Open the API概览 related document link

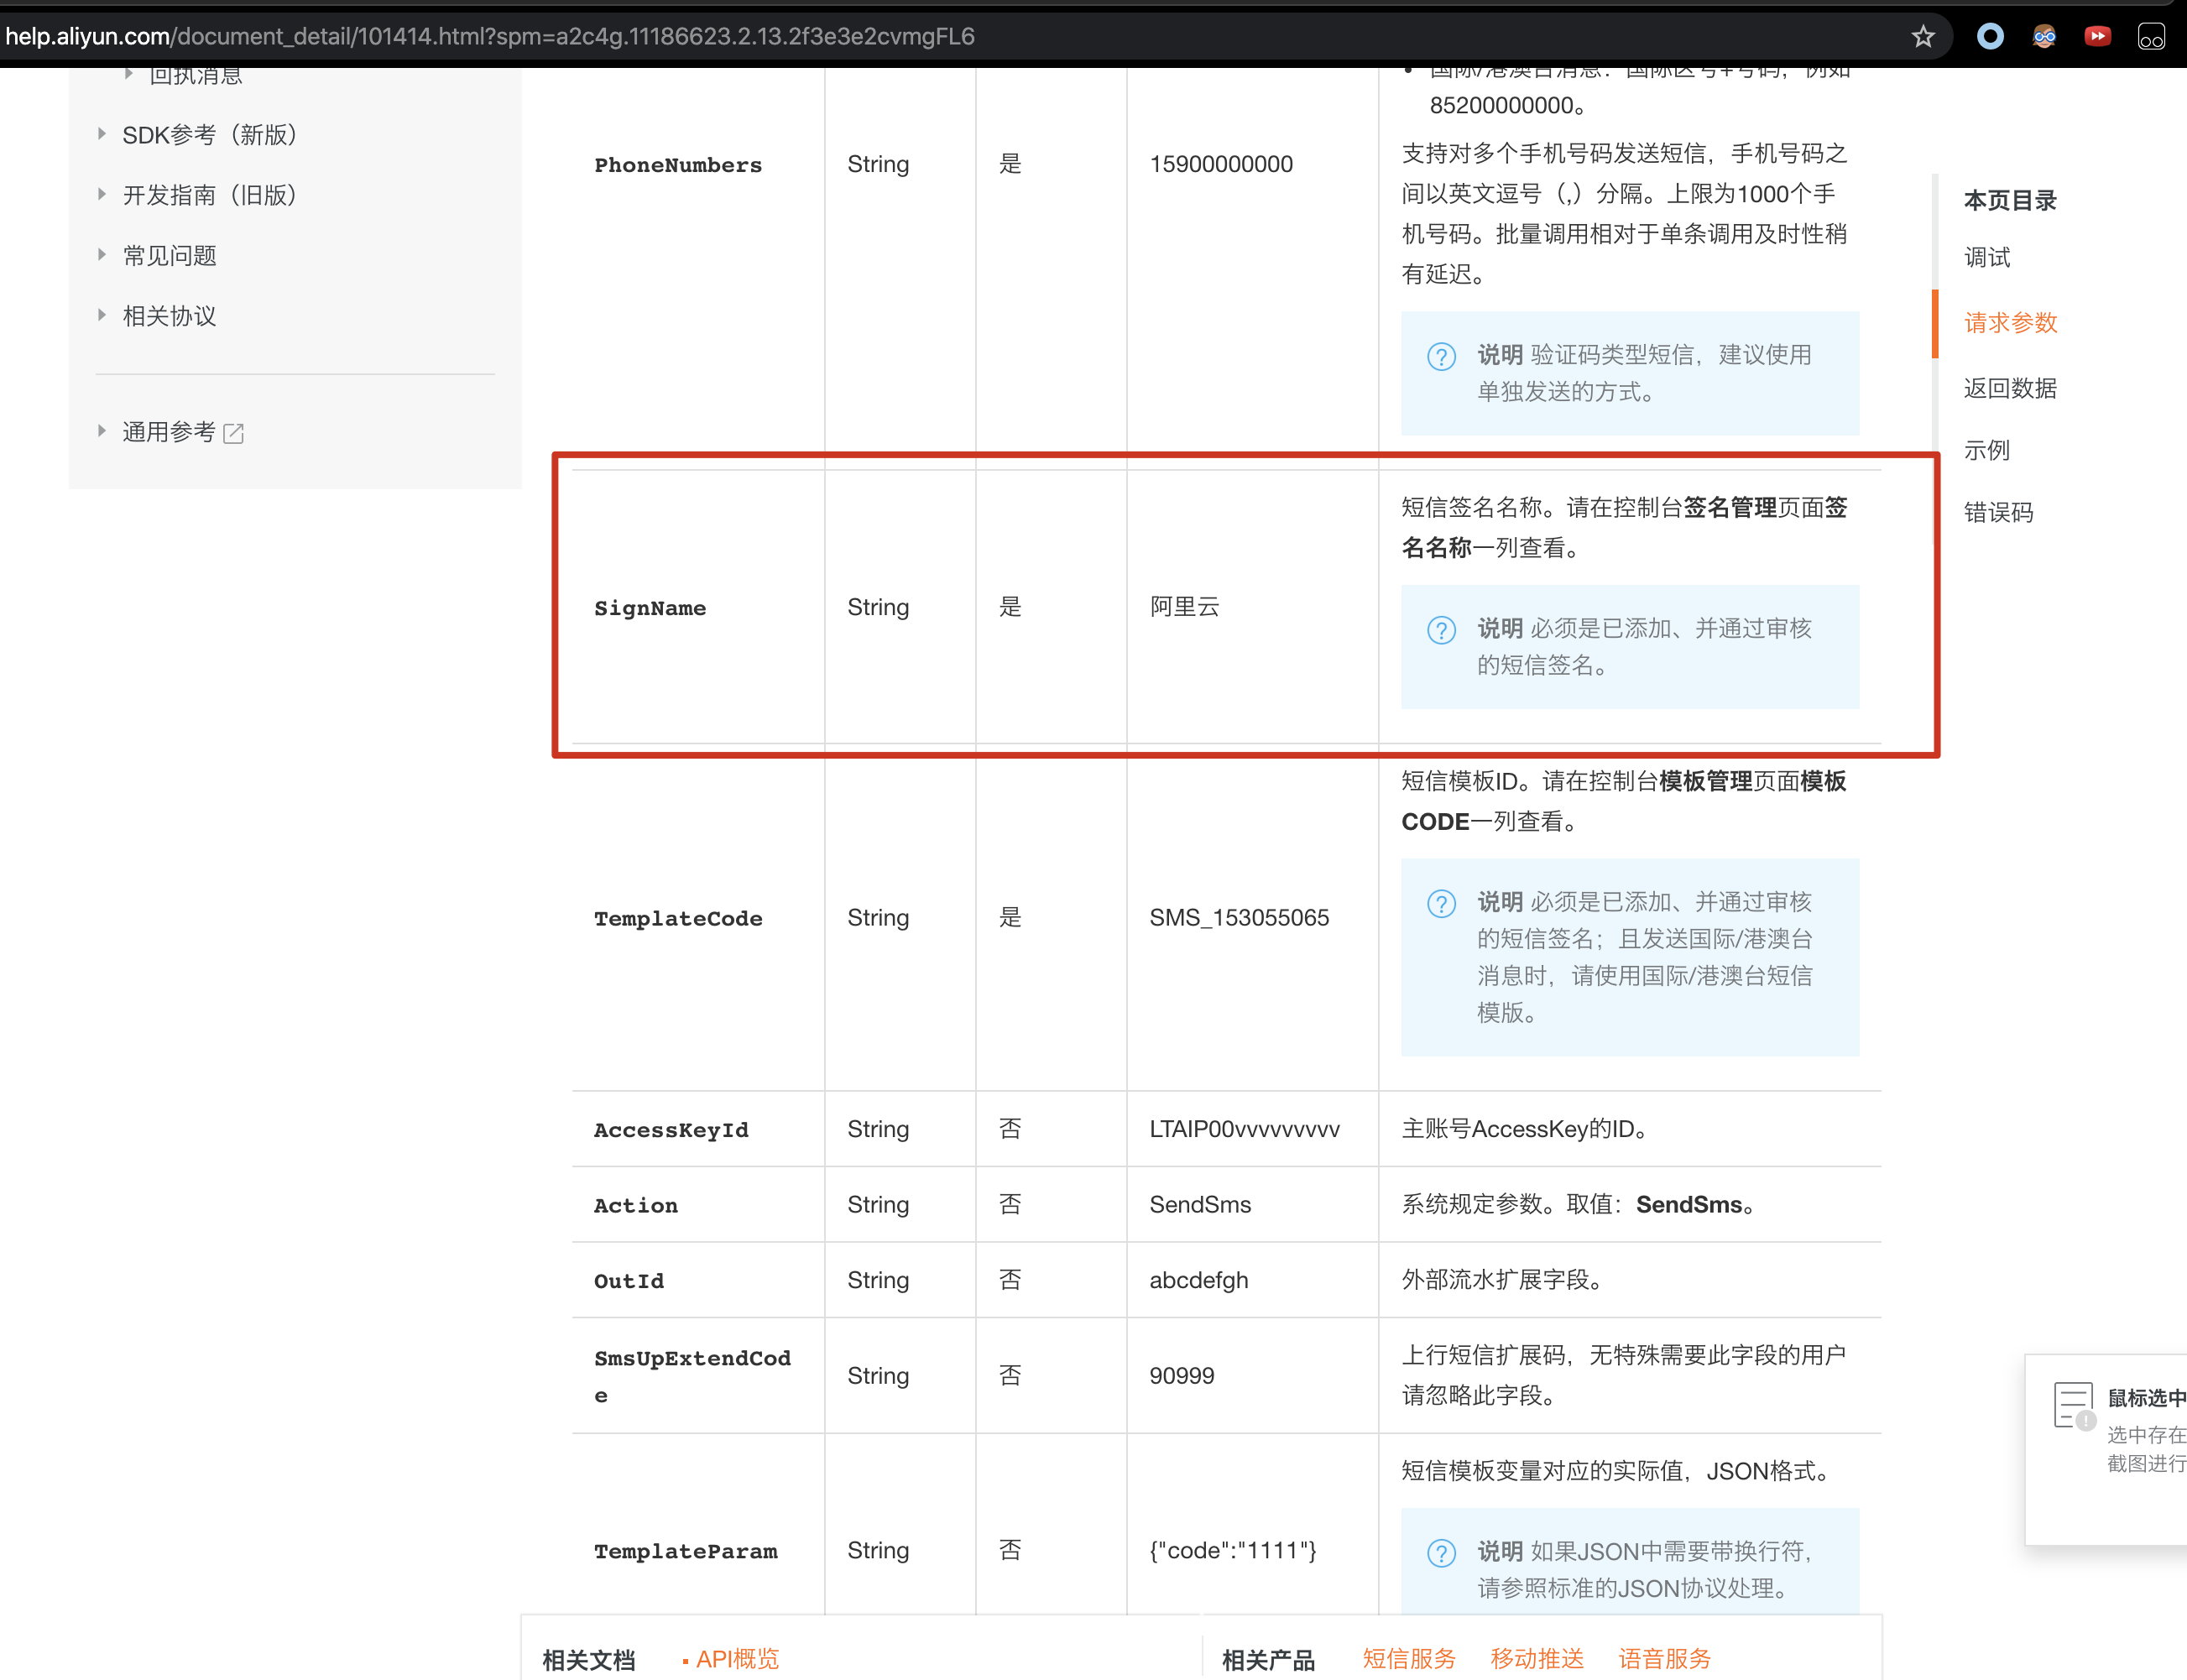736,1658
